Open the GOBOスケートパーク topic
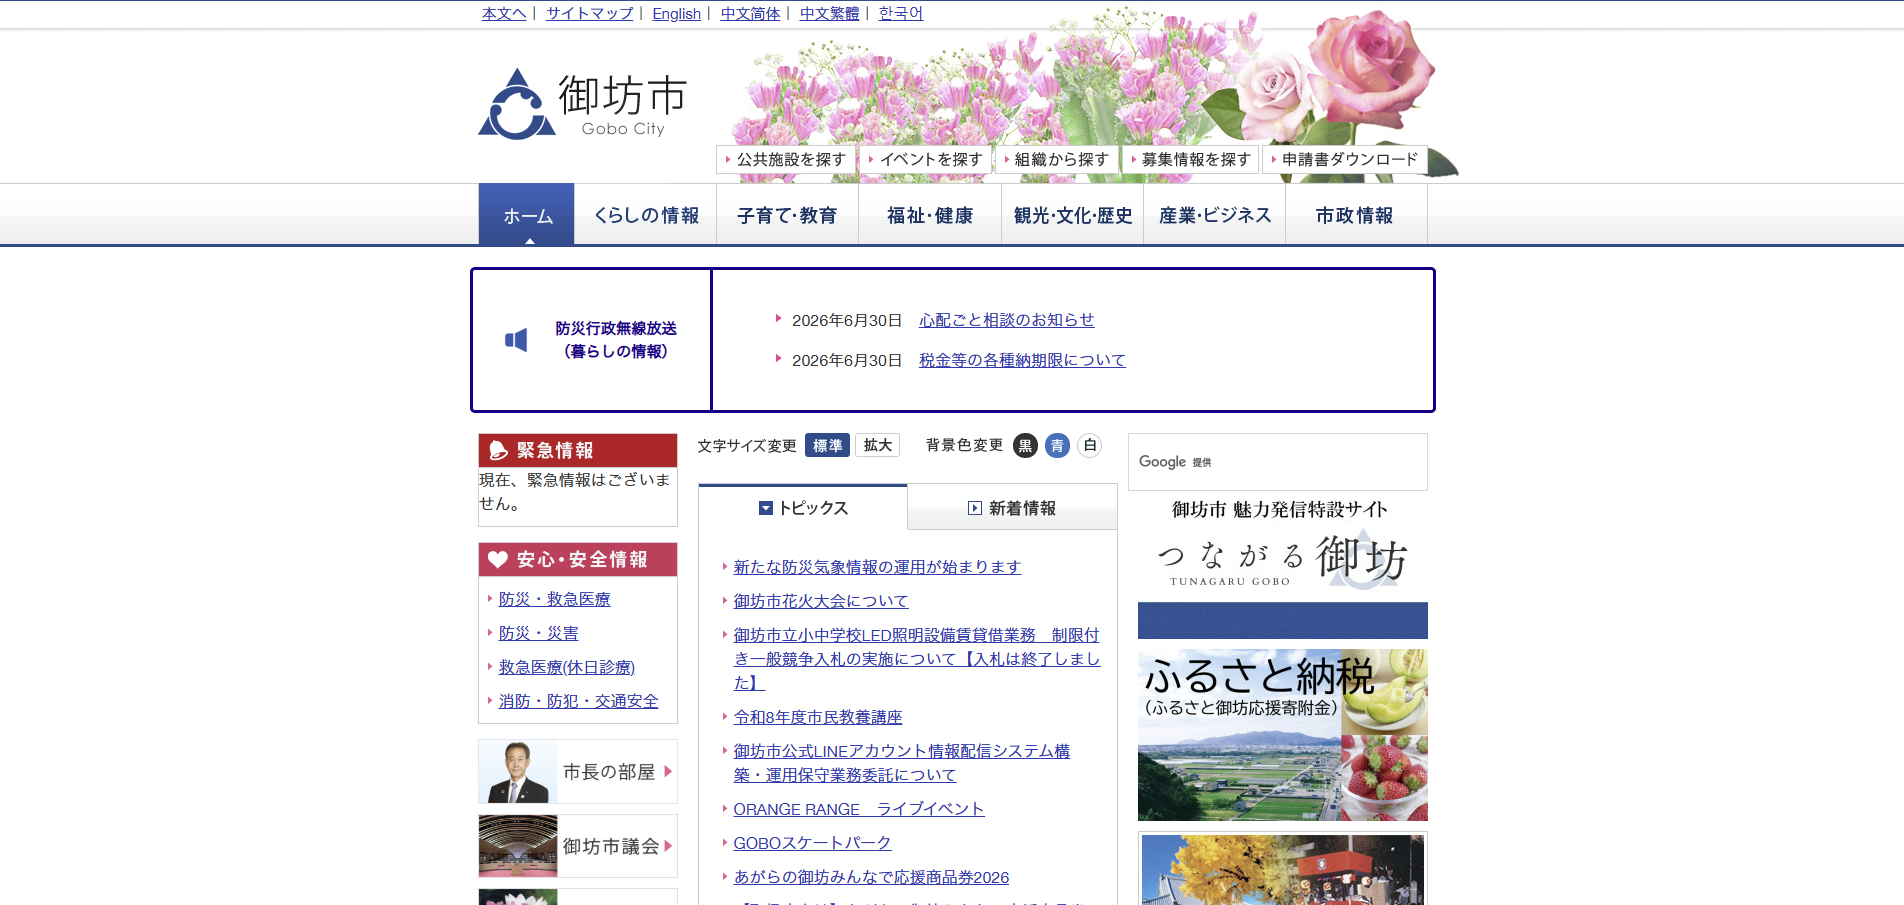The height and width of the screenshot is (905, 1904). point(812,843)
